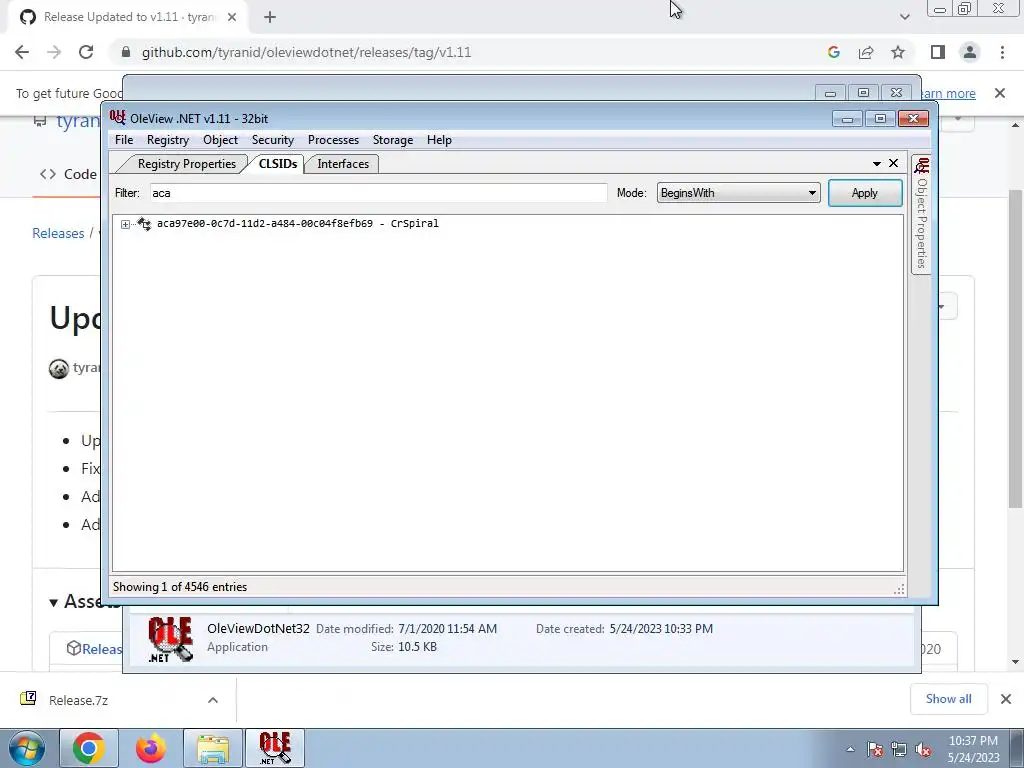Open the Help menu
Viewport: 1024px width, 768px height.
coord(439,140)
